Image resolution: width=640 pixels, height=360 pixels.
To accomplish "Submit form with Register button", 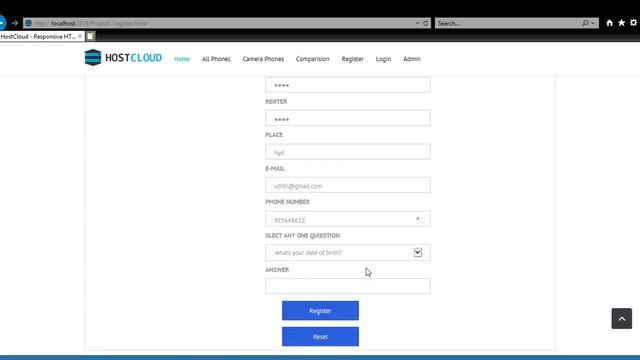I will pyautogui.click(x=320, y=311).
